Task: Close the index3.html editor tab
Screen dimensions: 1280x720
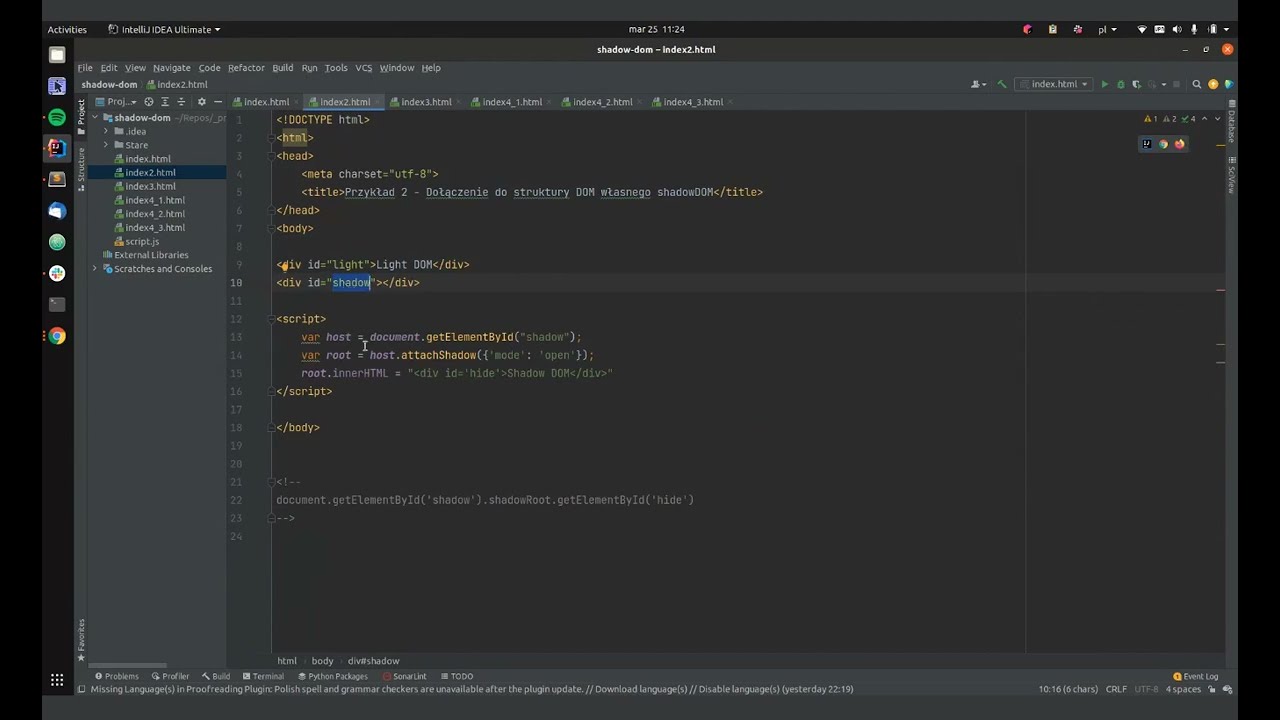Action: [459, 102]
